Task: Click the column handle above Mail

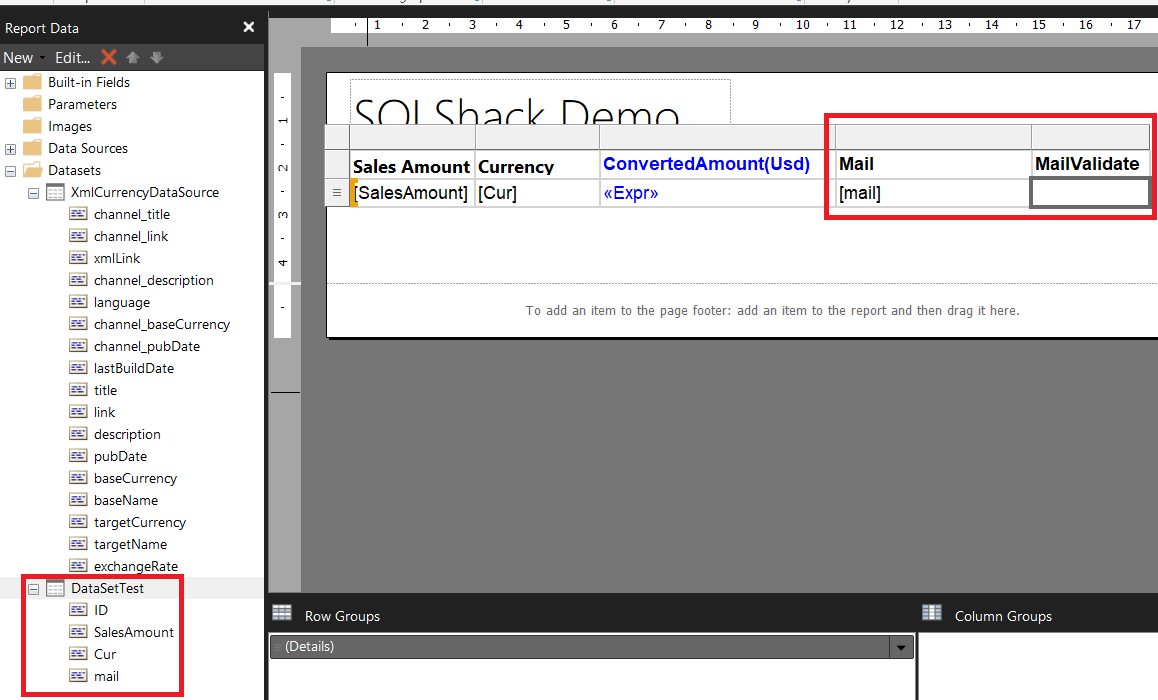Action: [x=933, y=137]
